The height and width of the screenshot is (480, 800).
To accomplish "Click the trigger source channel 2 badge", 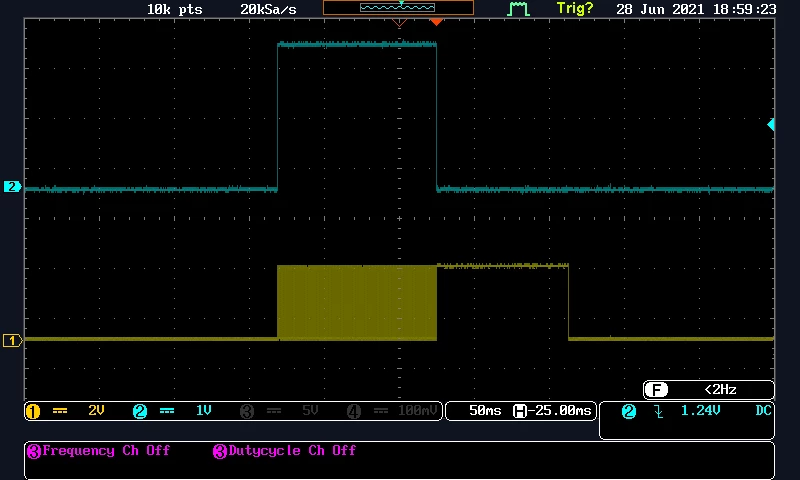I will click(x=629, y=411).
